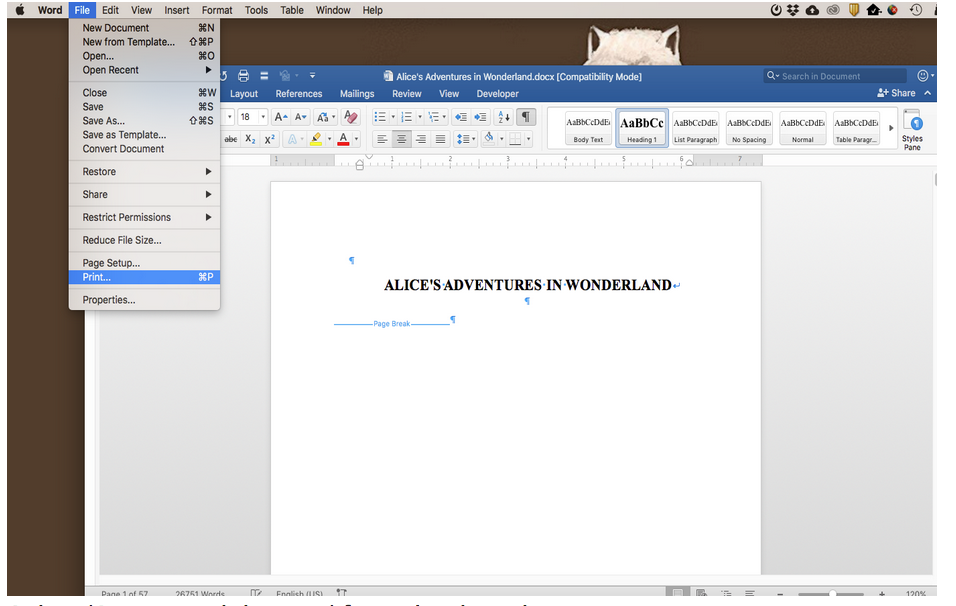Click the Dropbox icon in the menu bar
Image resolution: width=956 pixels, height=606 pixels.
pos(793,10)
